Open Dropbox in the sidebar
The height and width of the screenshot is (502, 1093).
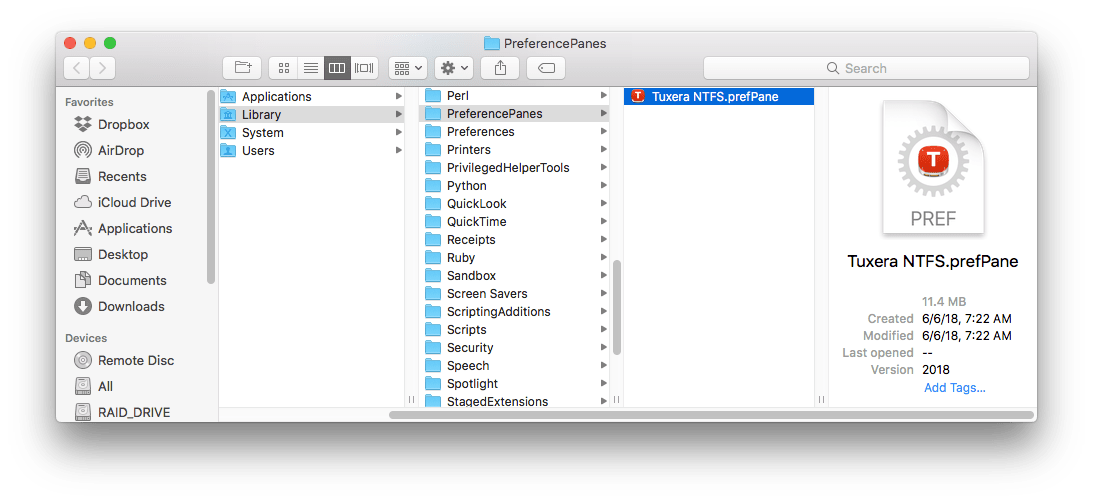coord(123,125)
